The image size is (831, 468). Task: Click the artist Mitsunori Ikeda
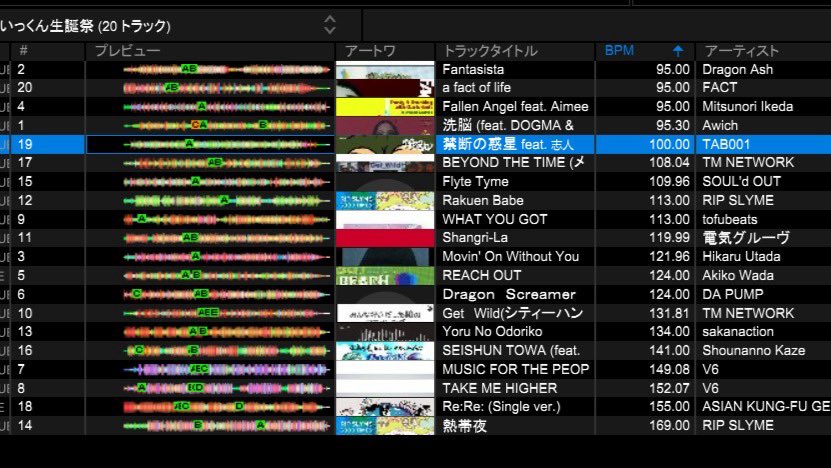click(747, 107)
